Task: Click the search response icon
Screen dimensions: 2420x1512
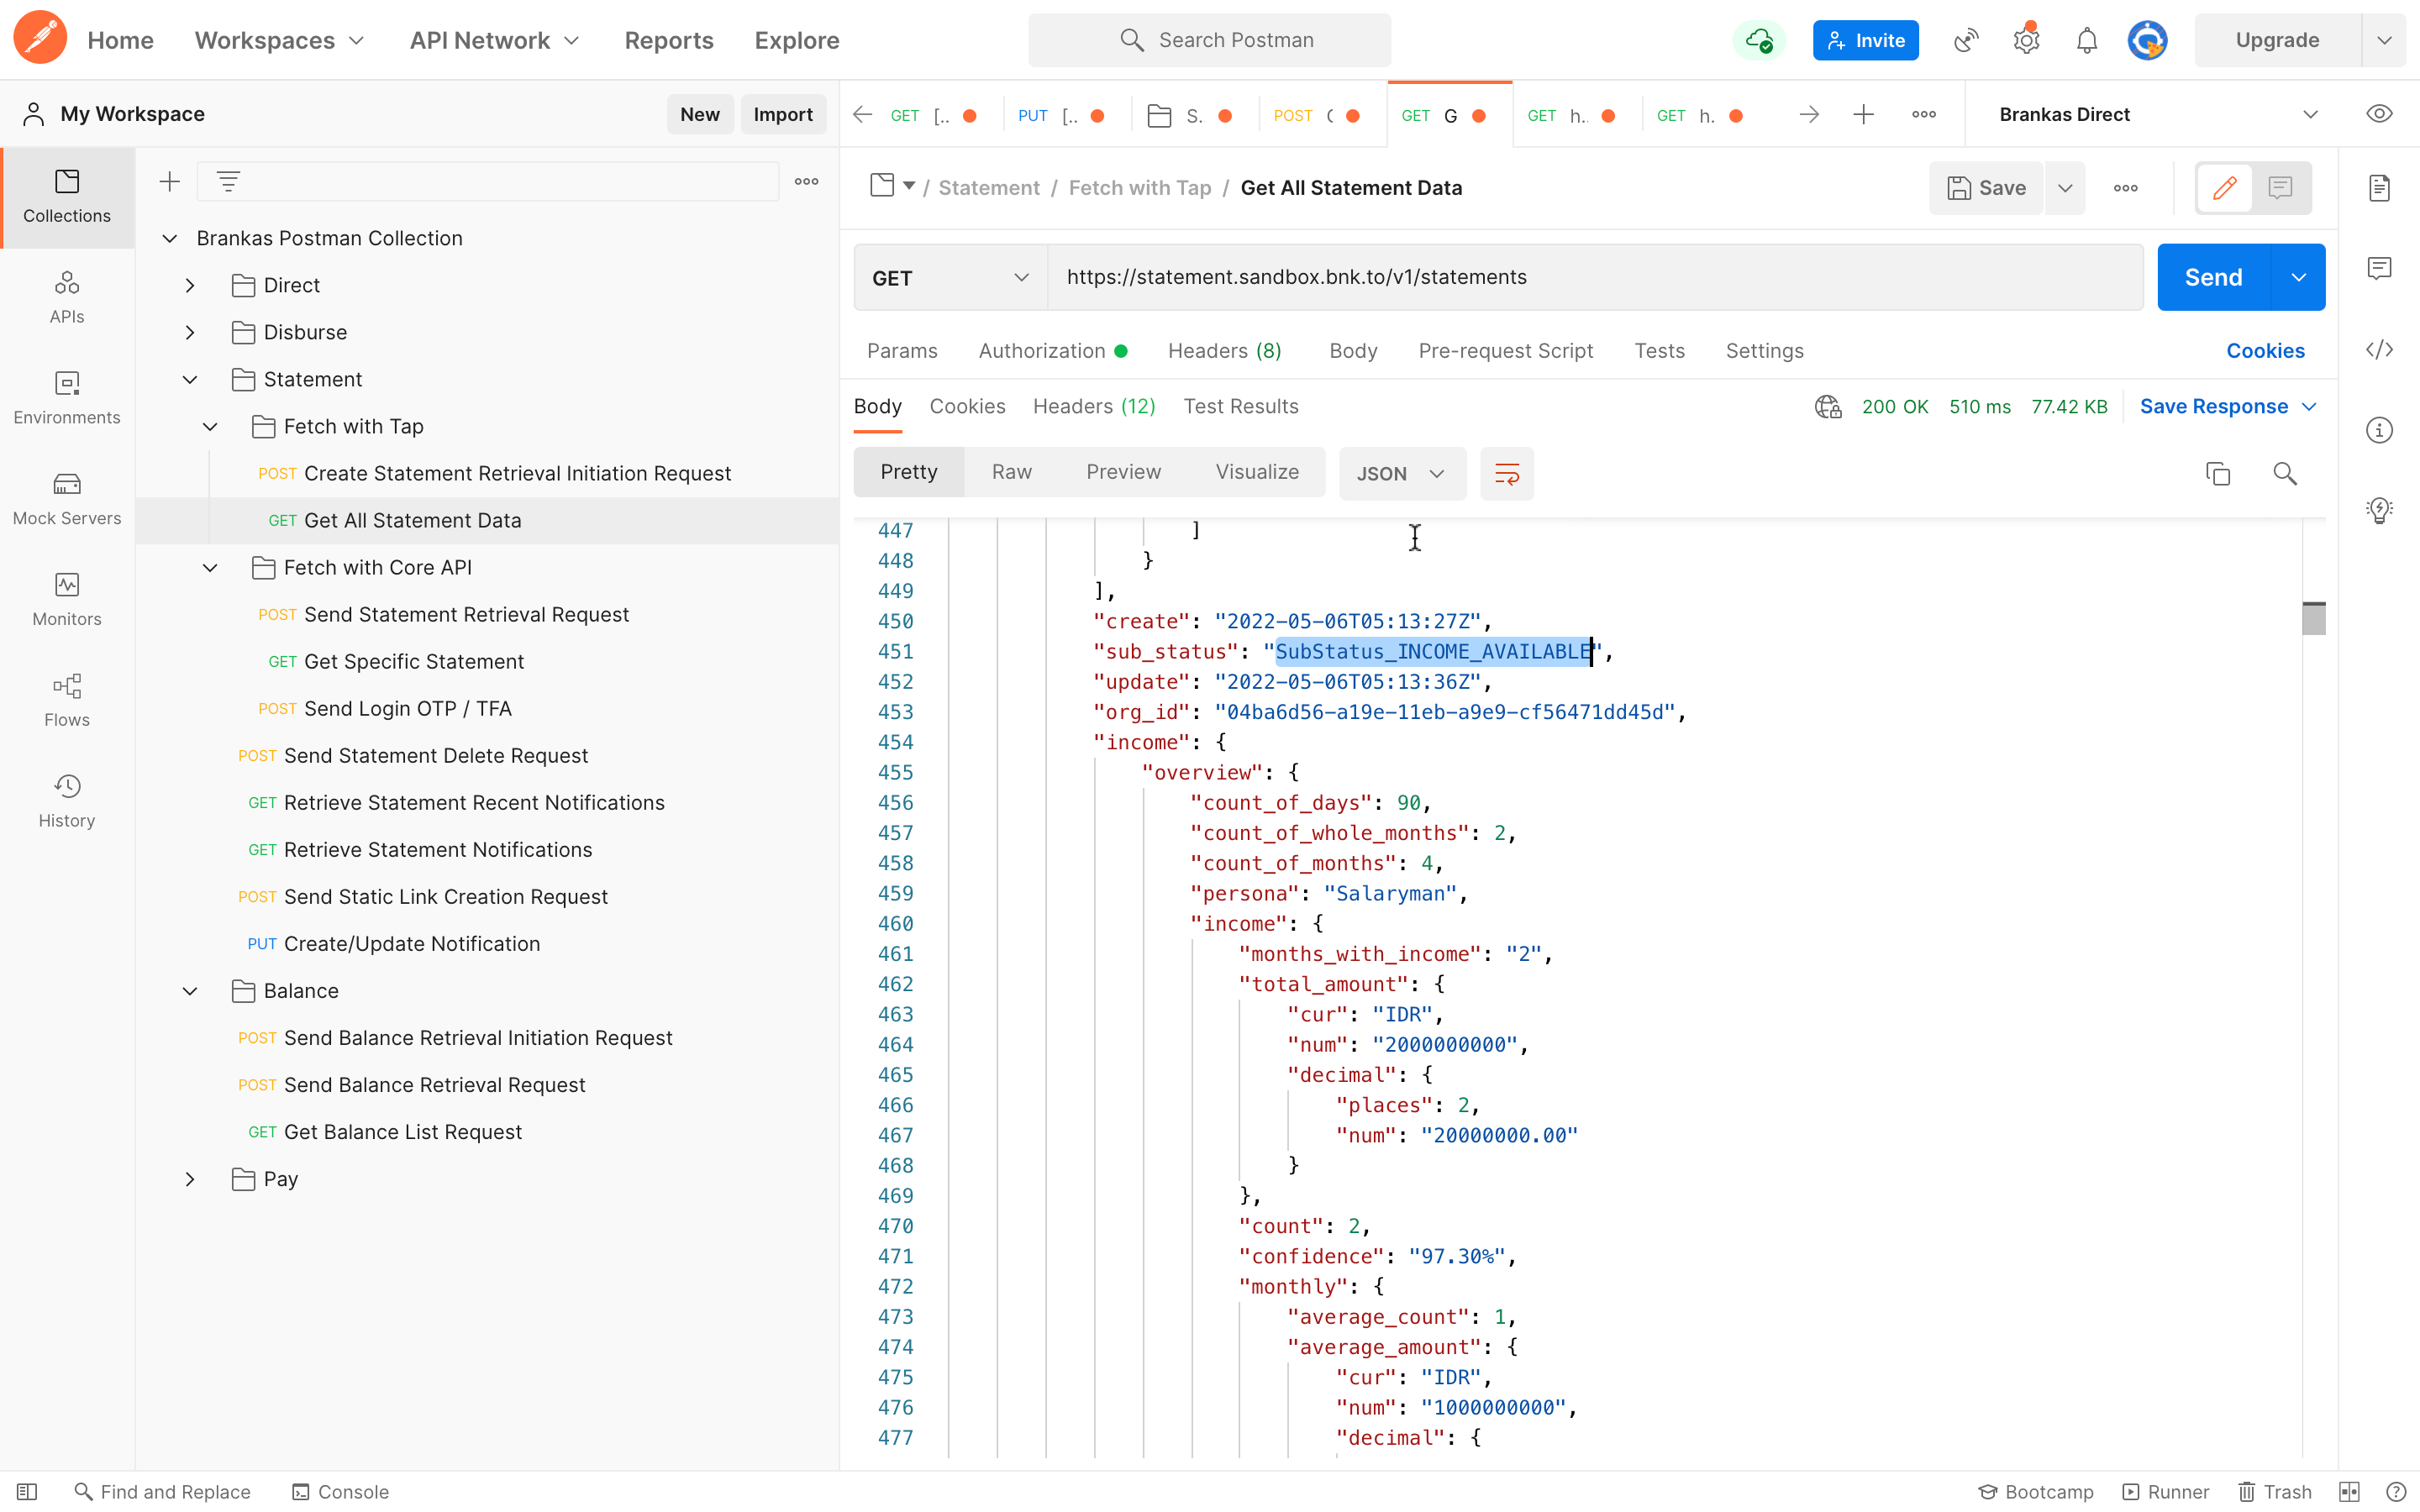Action: pos(2284,473)
